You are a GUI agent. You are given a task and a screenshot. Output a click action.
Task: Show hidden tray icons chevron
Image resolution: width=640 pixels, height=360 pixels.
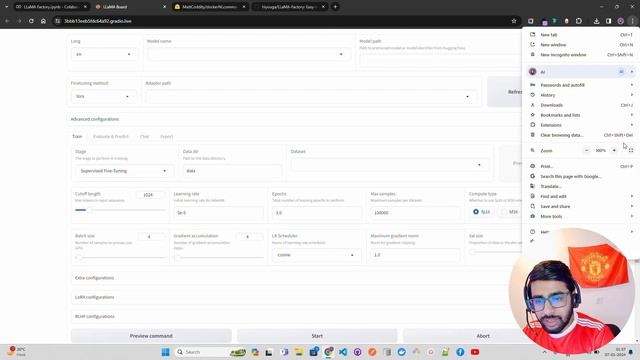pos(544,352)
